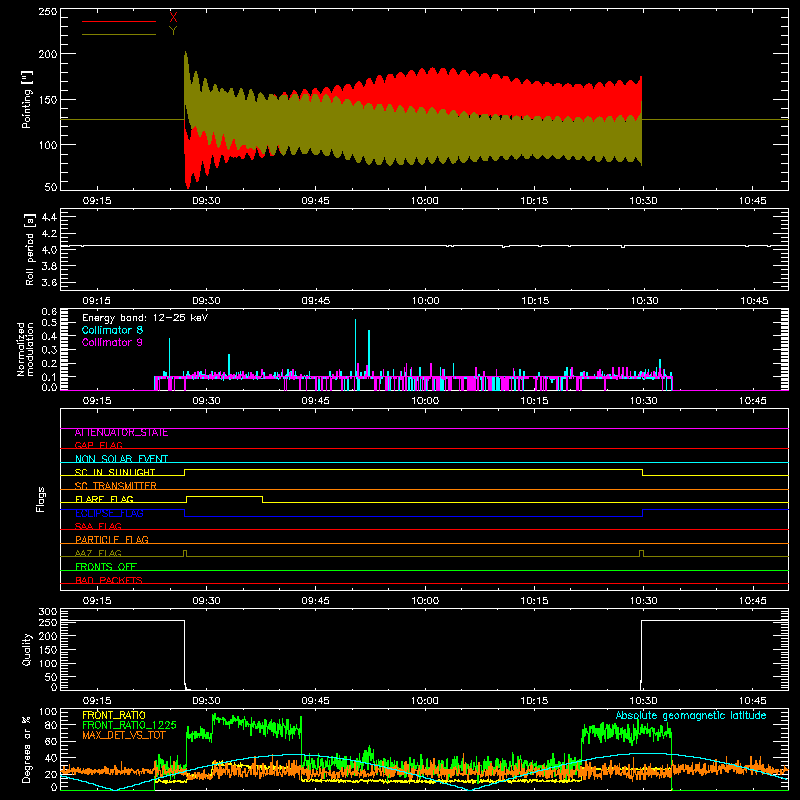Click the 'Degrees or %' axis title
The height and width of the screenshot is (800, 800).
point(27,749)
